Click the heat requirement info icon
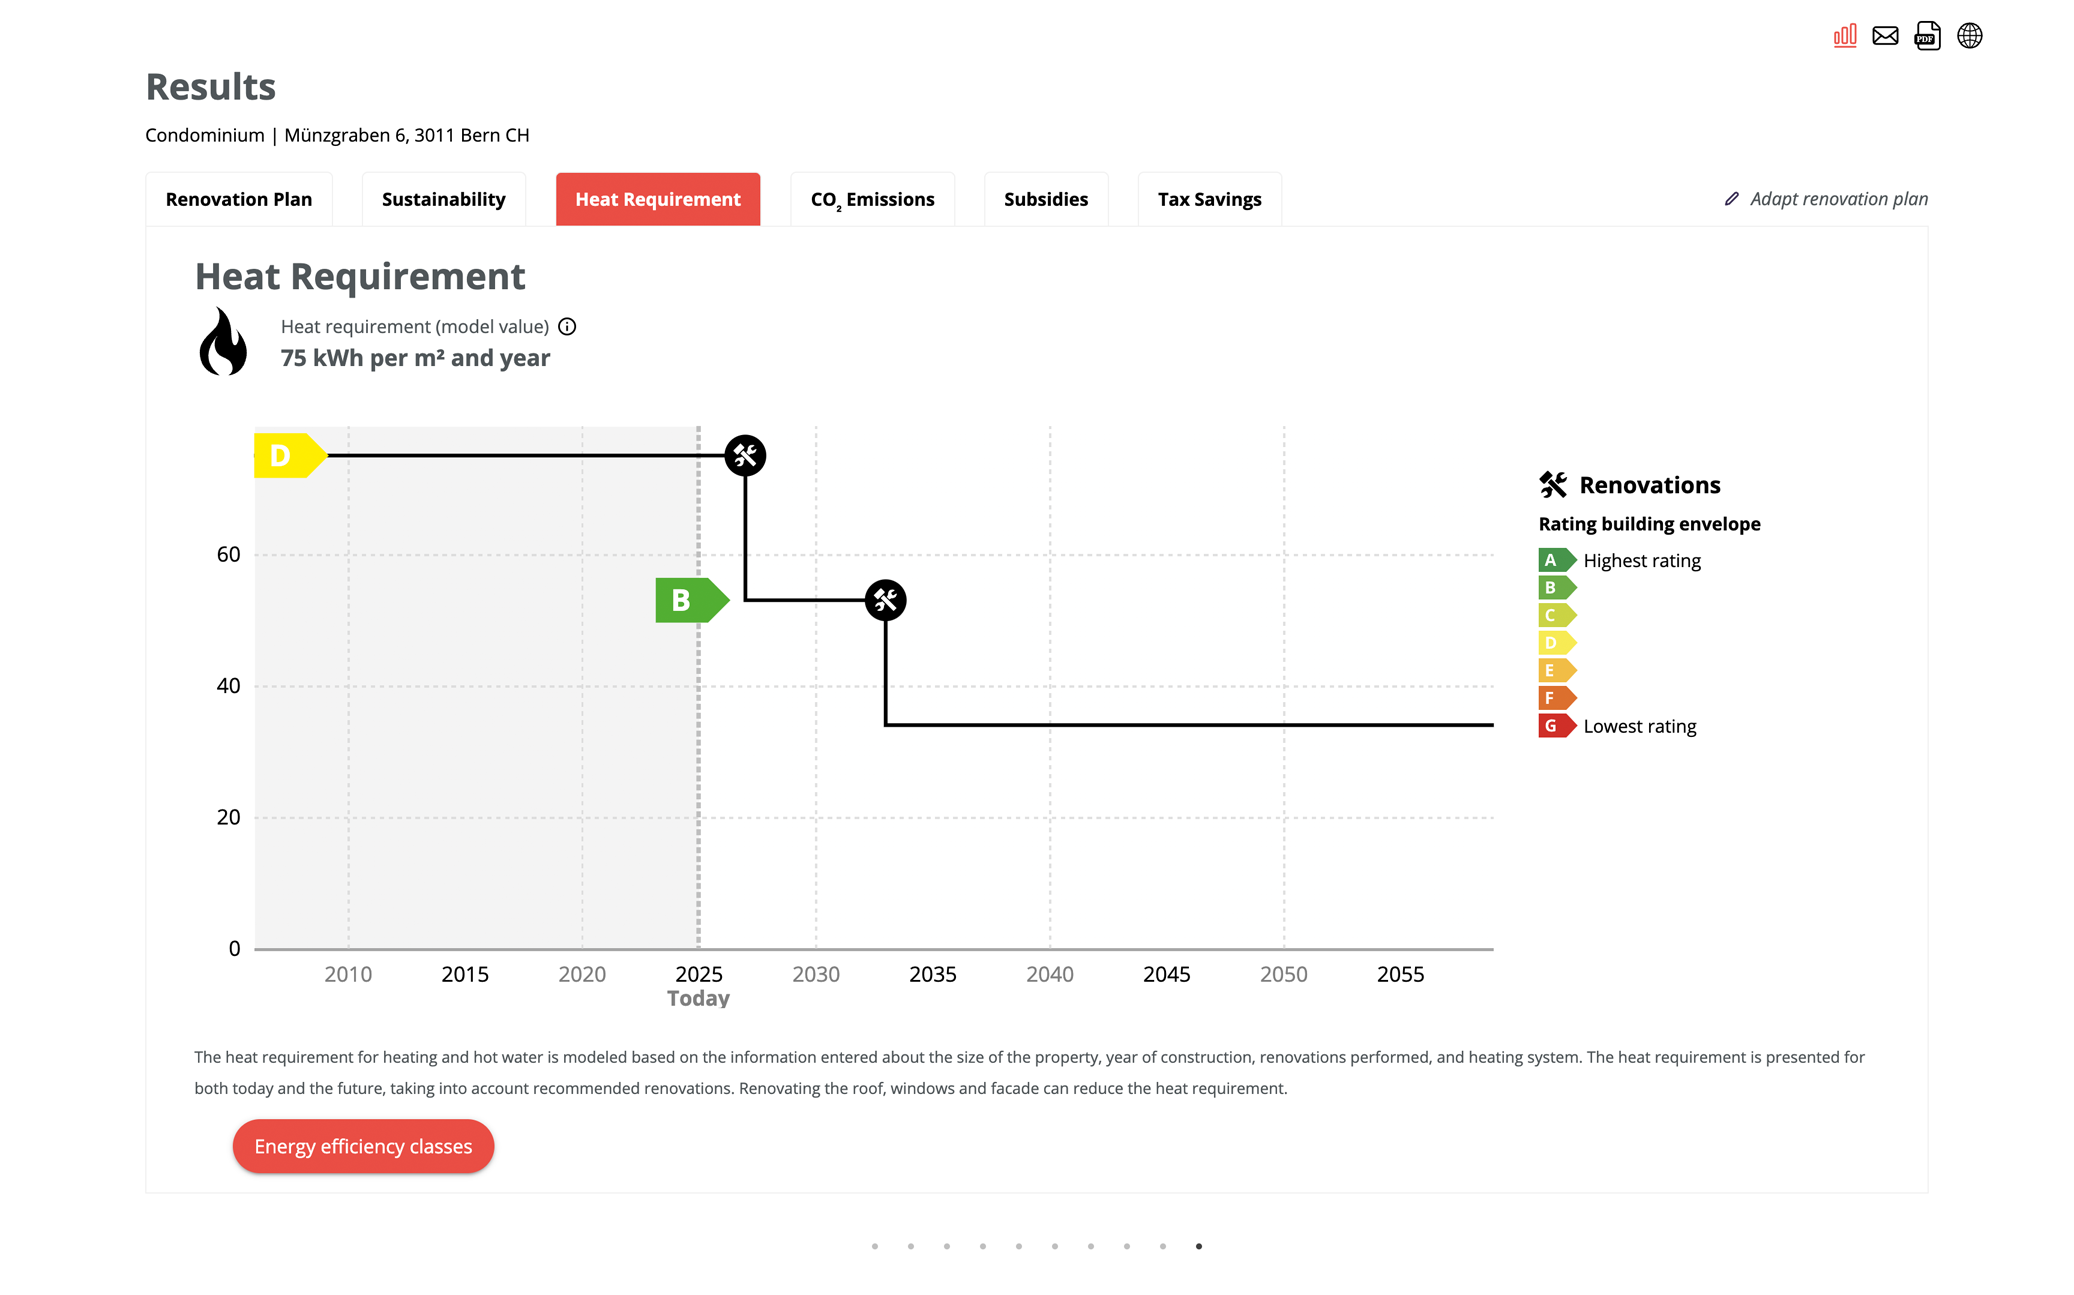This screenshot has height=1295, width=2074. [567, 327]
